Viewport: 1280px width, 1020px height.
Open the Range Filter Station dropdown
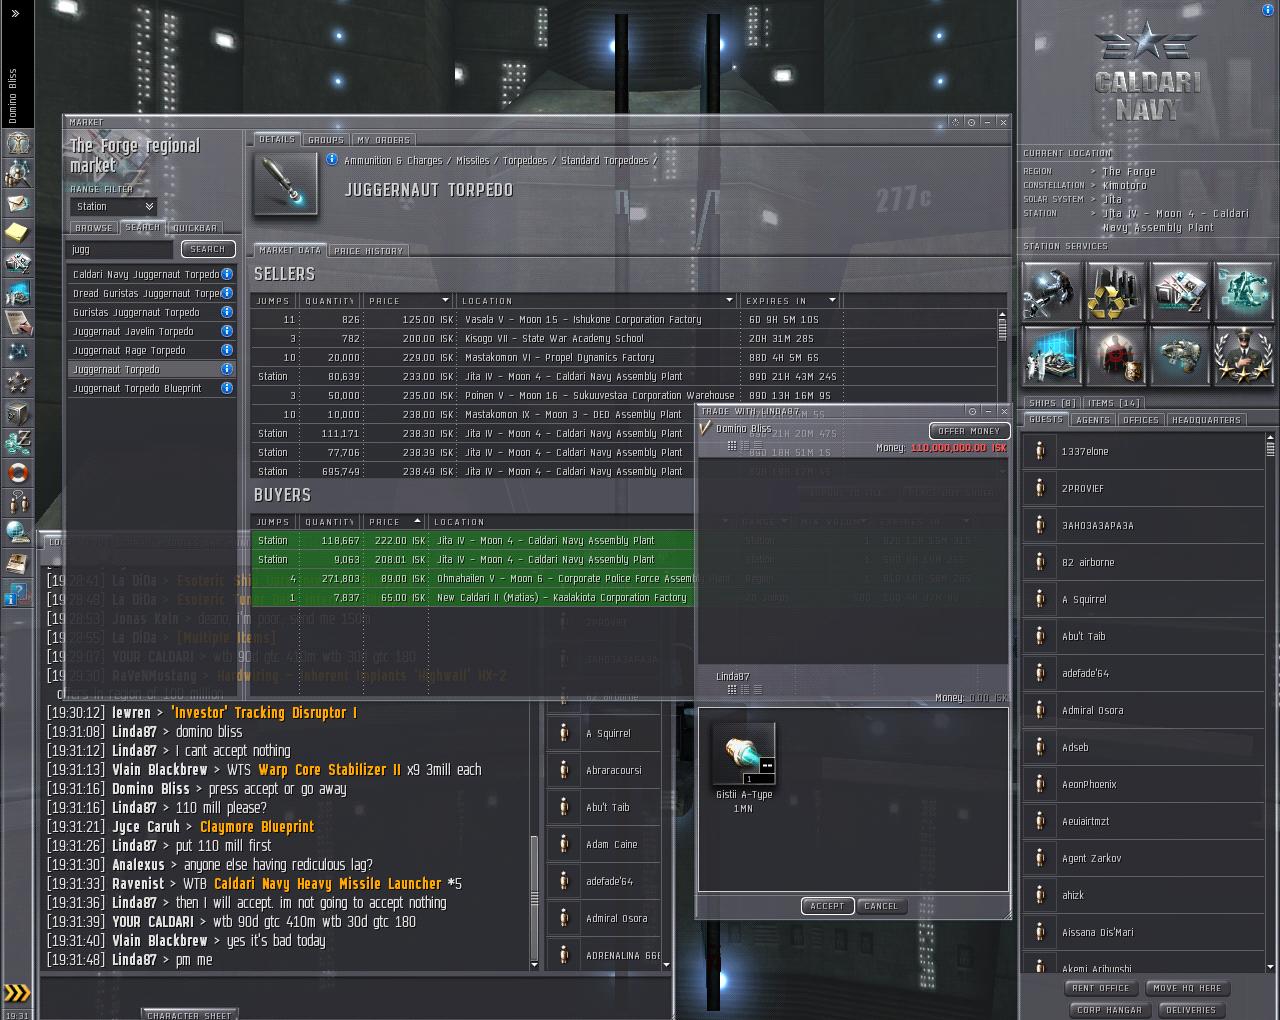pyautogui.click(x=114, y=207)
